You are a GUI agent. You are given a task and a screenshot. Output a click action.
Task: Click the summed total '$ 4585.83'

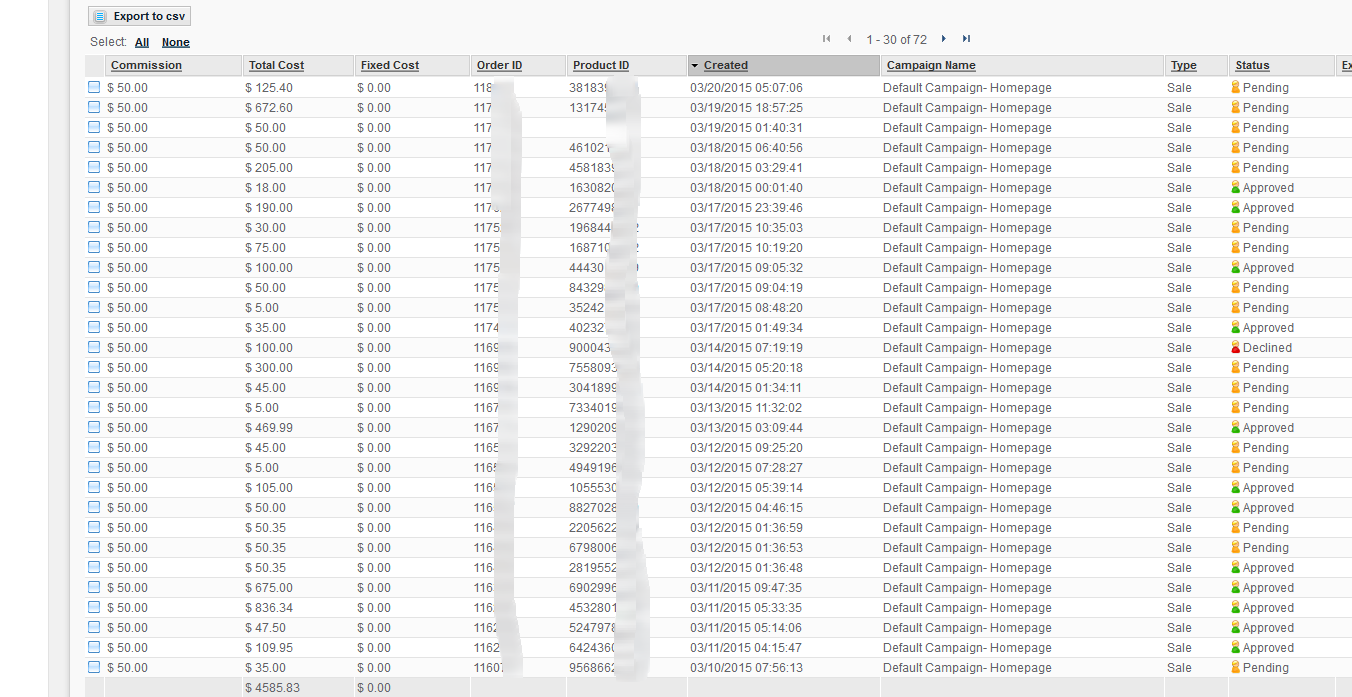(273, 688)
